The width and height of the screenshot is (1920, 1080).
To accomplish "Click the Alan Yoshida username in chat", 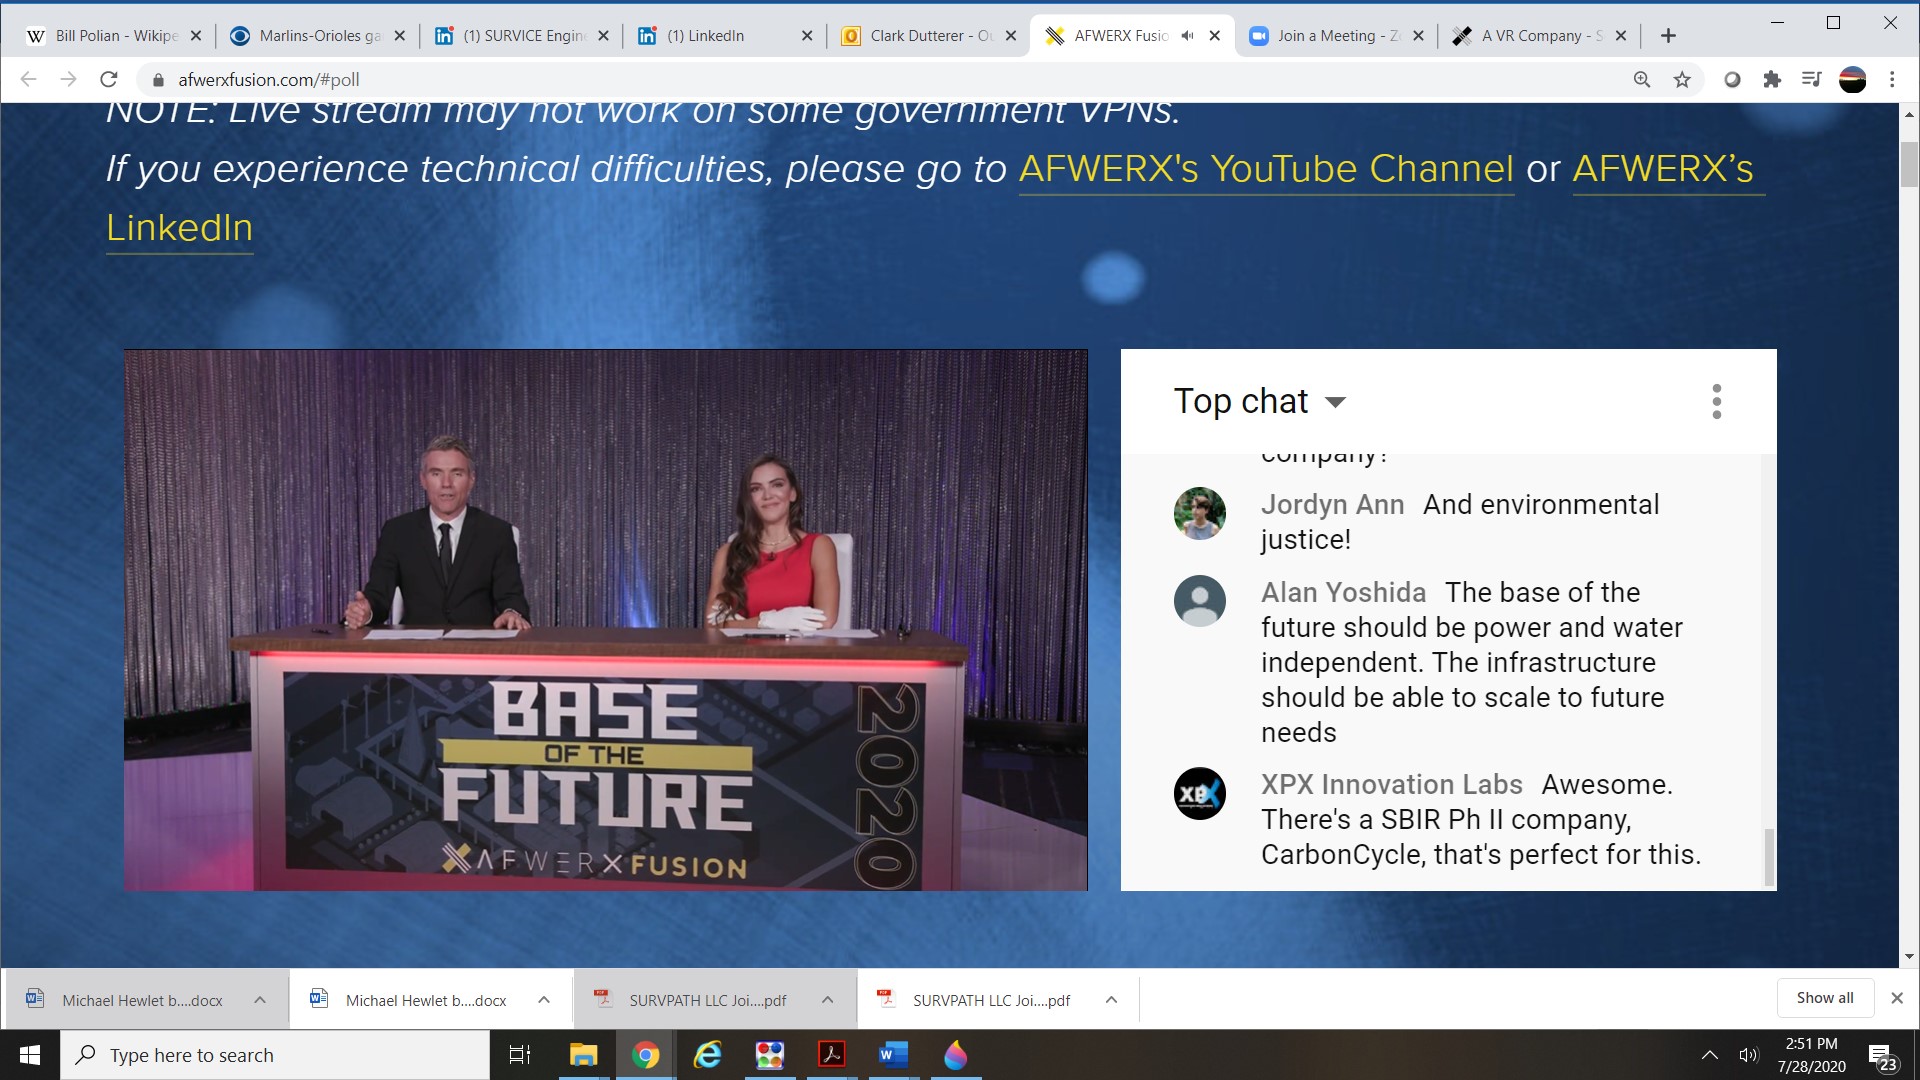I will [x=1343, y=592].
